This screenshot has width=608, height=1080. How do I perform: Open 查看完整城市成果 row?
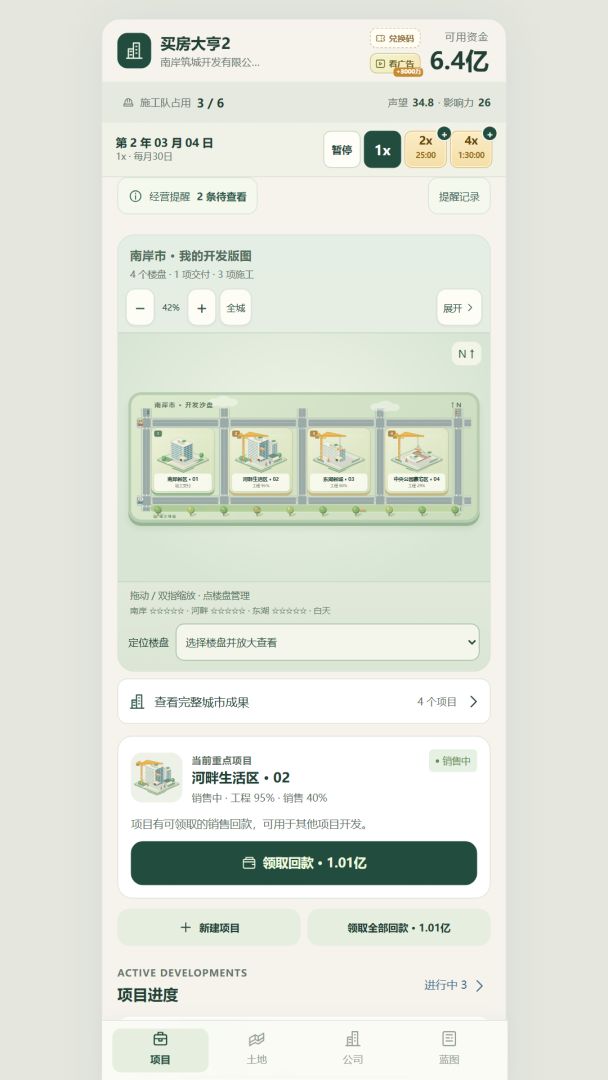click(304, 701)
